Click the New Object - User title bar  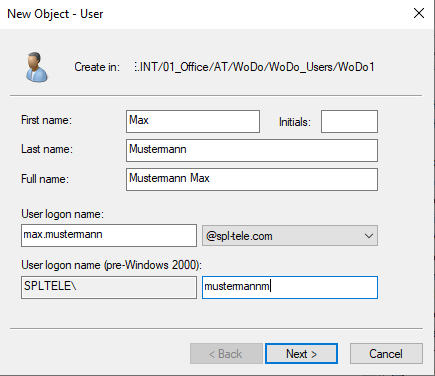(x=200, y=14)
